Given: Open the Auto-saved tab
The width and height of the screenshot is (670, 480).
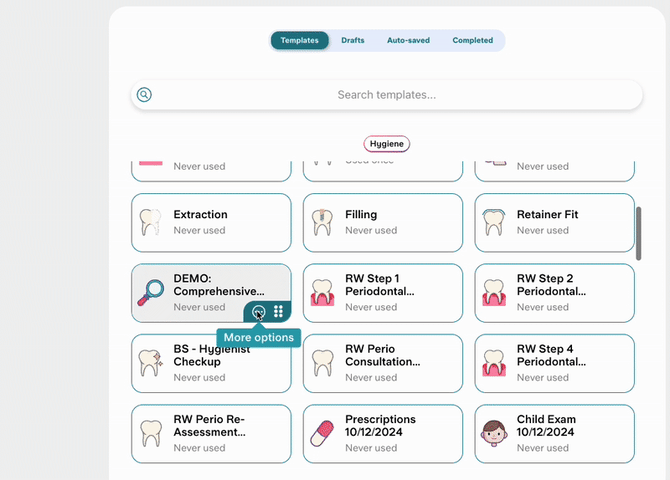Looking at the screenshot, I should pyautogui.click(x=408, y=41).
